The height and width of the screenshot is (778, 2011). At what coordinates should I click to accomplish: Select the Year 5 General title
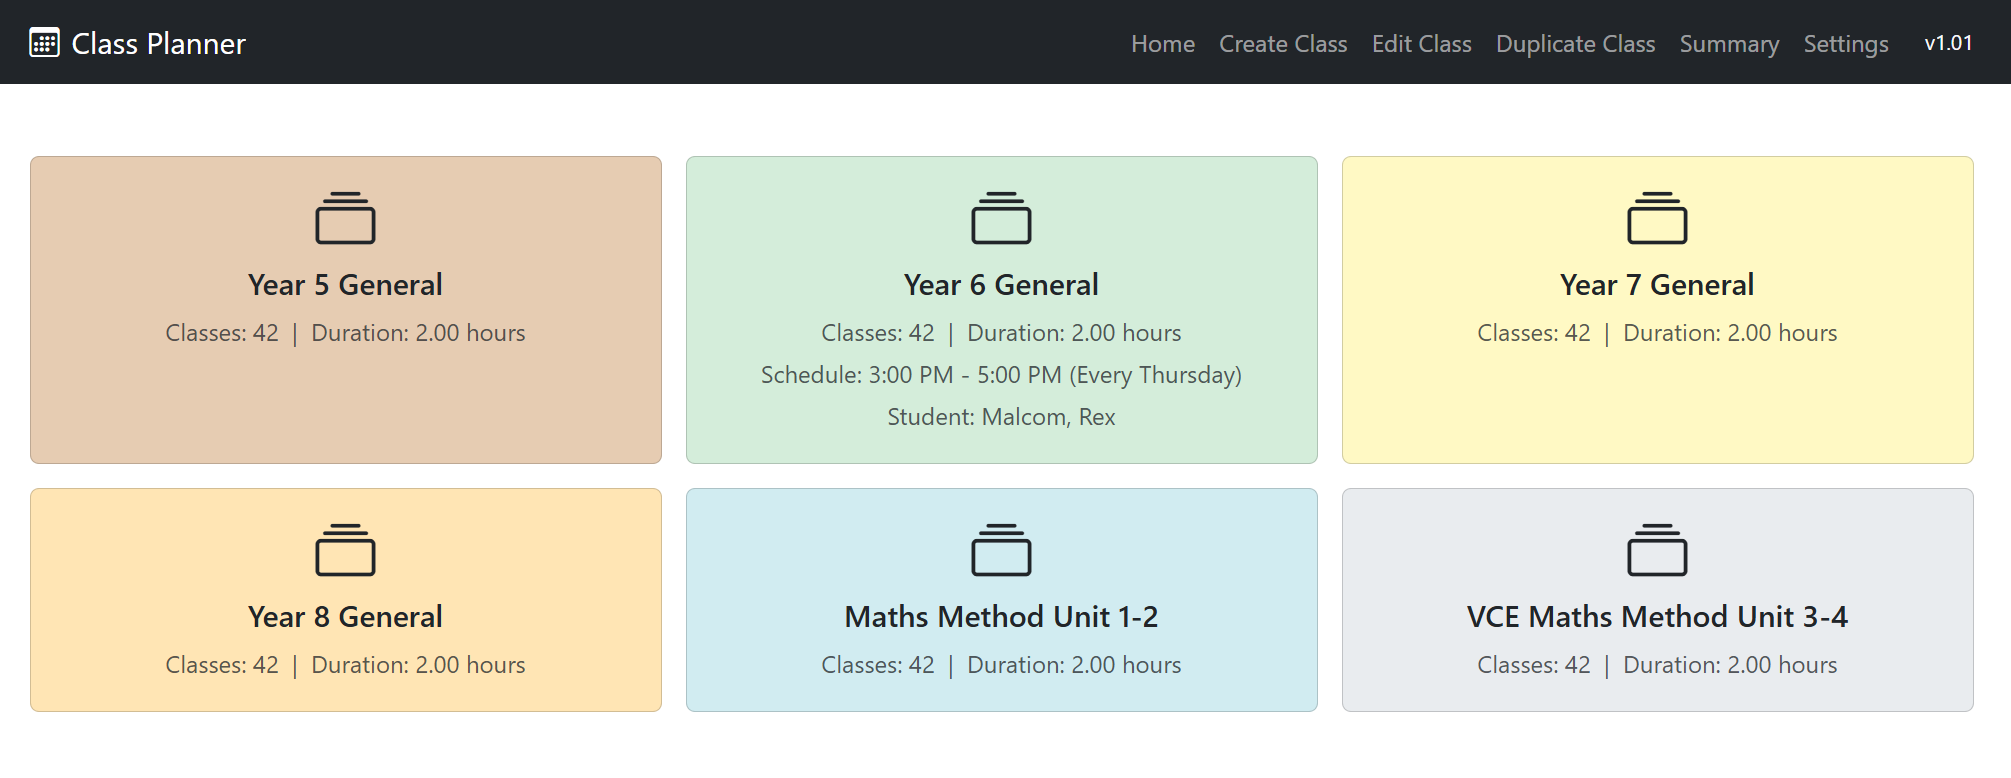click(346, 285)
